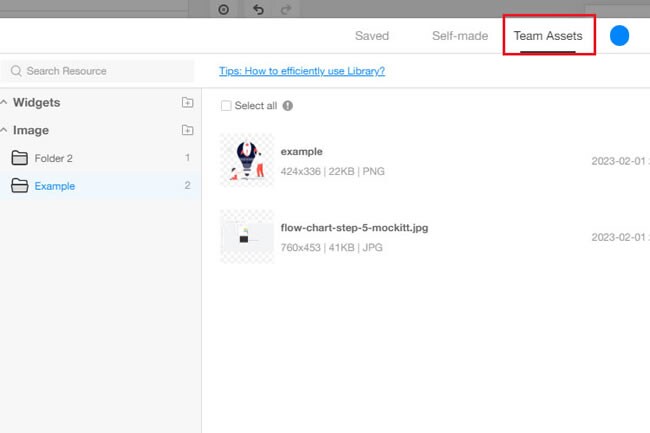This screenshot has height=433, width=650.
Task: Click the target preview icon in top toolbar
Action: point(223,9)
